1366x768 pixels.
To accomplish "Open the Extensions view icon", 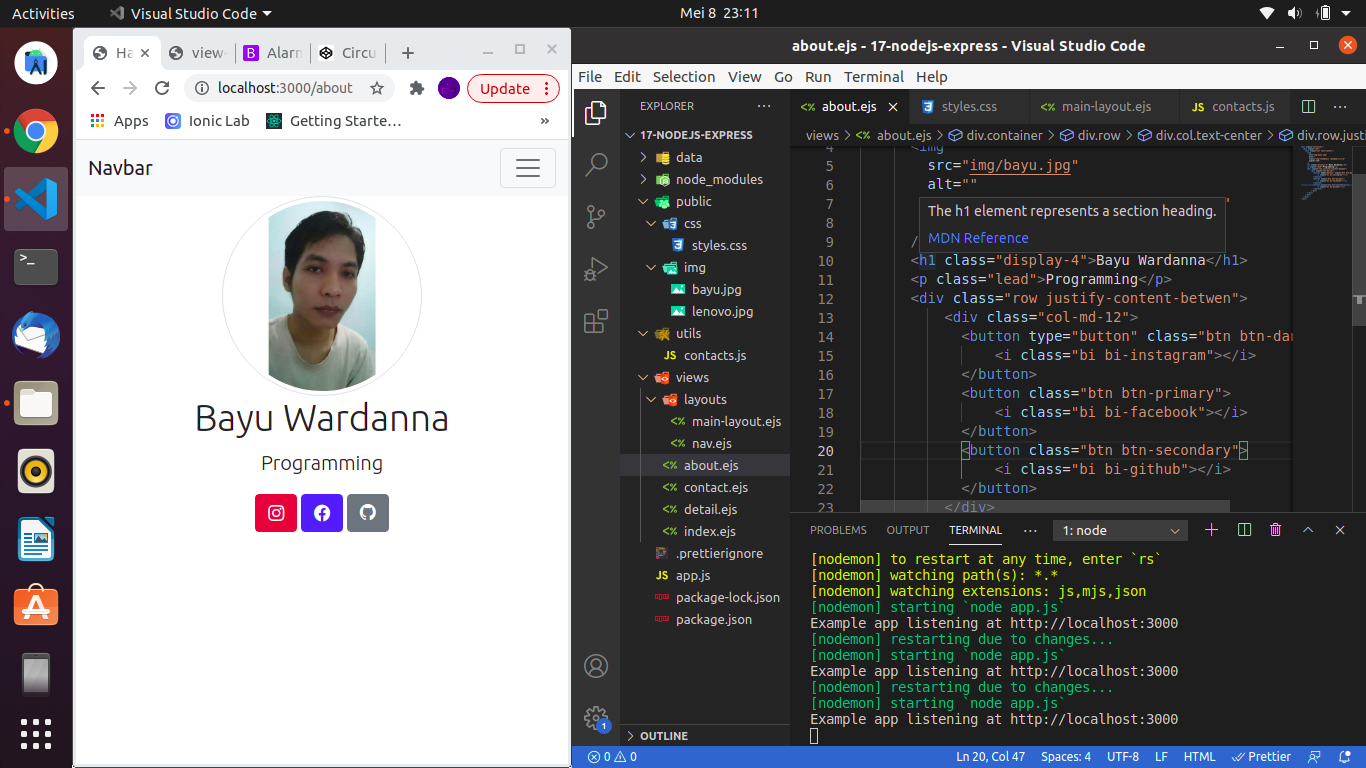I will pos(596,321).
